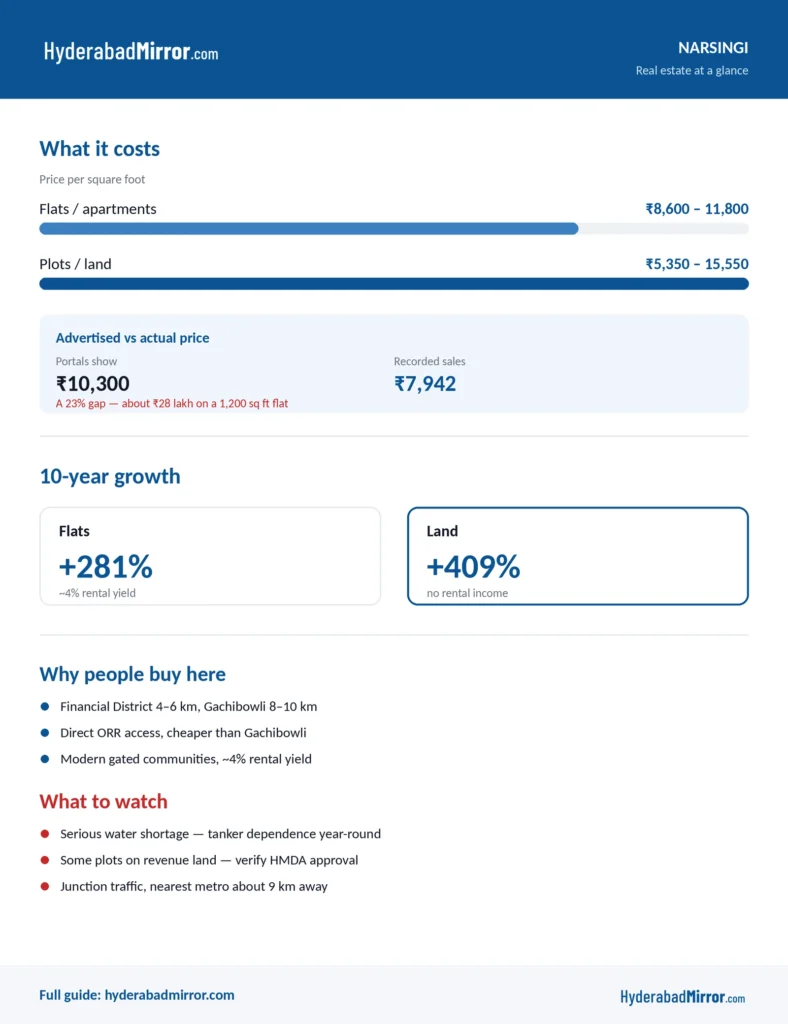The width and height of the screenshot is (788, 1024).
Task: Click the What to watch heading
Action: [103, 801]
